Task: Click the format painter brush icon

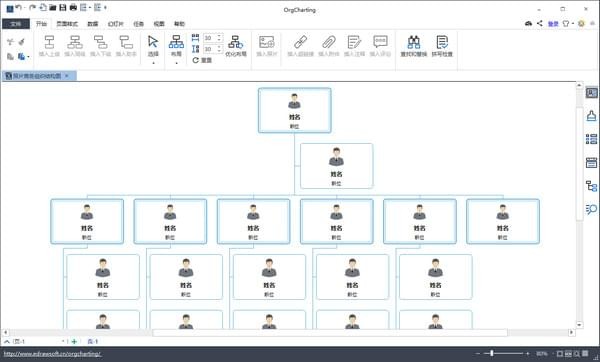Action: (21, 42)
